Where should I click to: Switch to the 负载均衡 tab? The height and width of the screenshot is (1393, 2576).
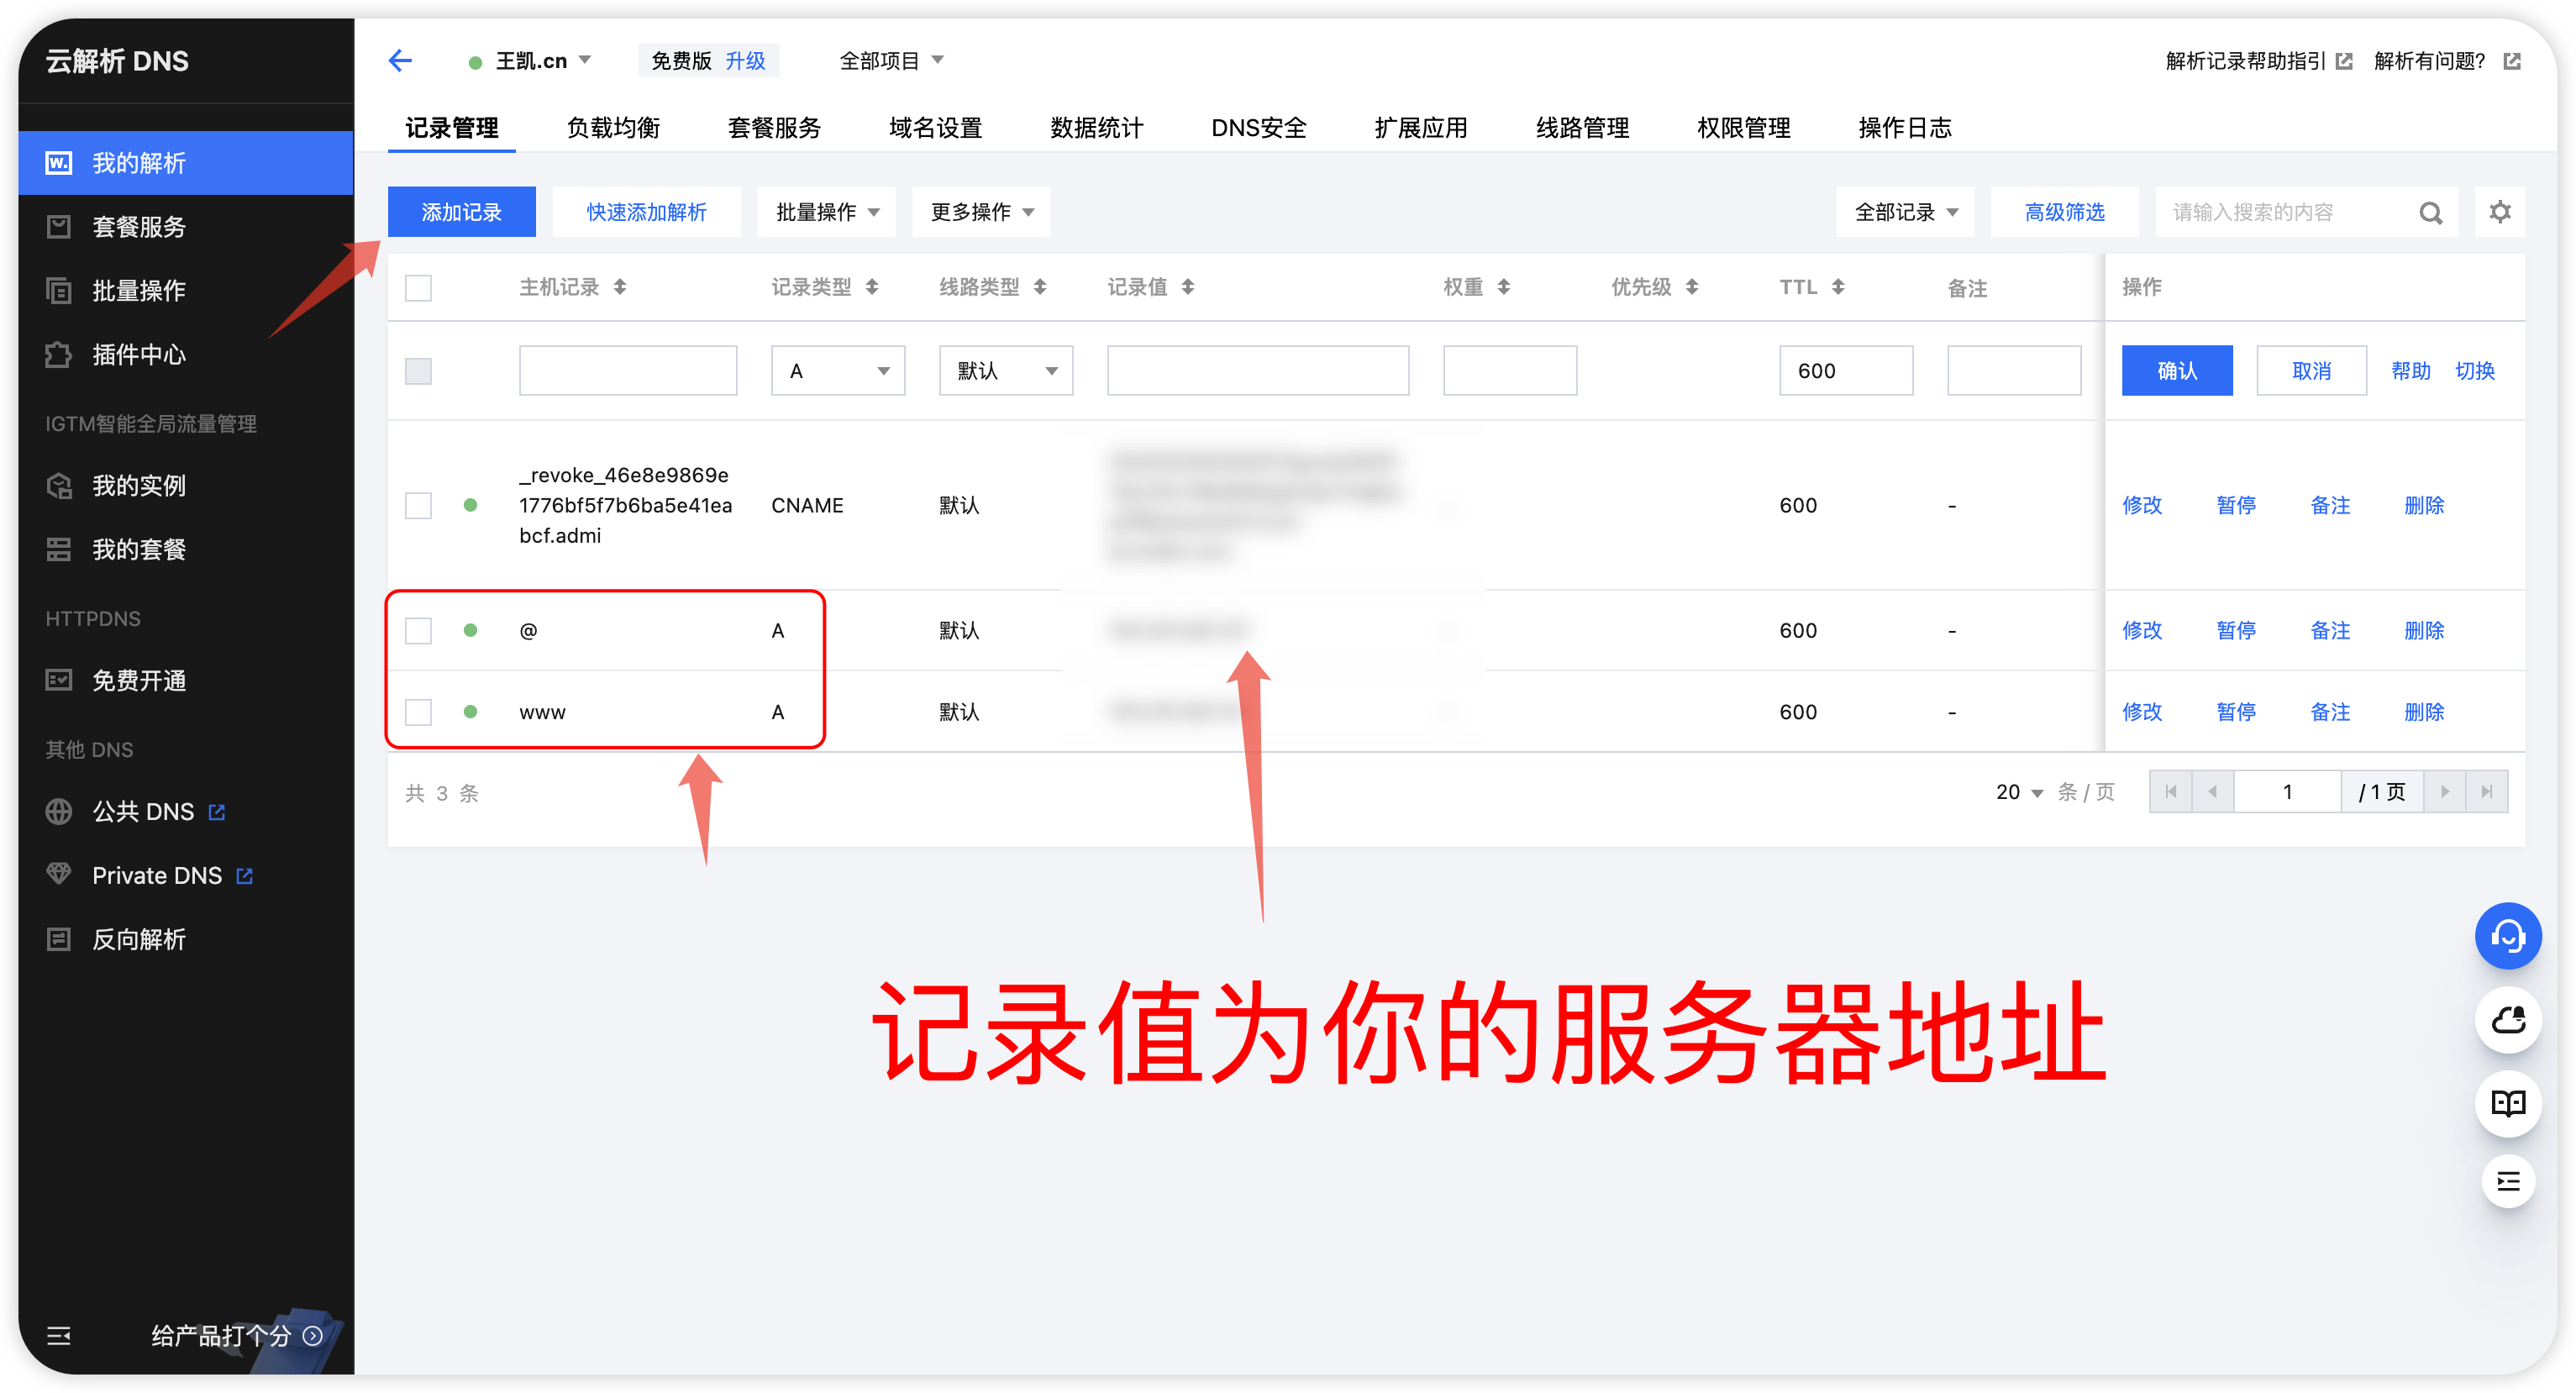pyautogui.click(x=613, y=128)
